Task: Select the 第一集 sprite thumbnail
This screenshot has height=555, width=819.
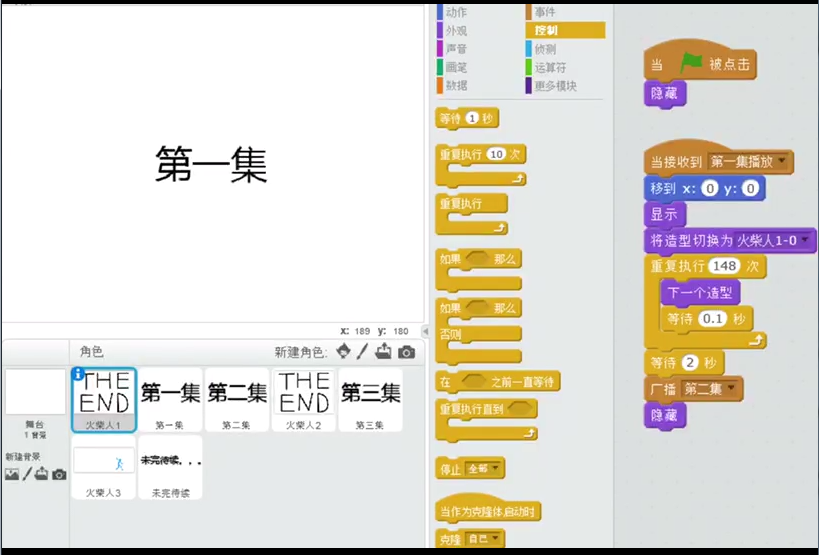Action: pos(170,400)
